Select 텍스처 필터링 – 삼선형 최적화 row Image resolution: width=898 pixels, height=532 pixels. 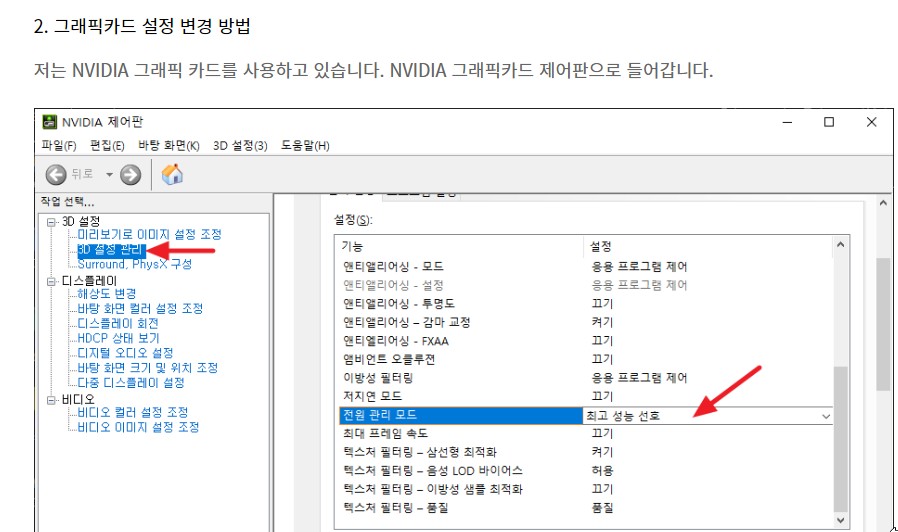point(585,452)
